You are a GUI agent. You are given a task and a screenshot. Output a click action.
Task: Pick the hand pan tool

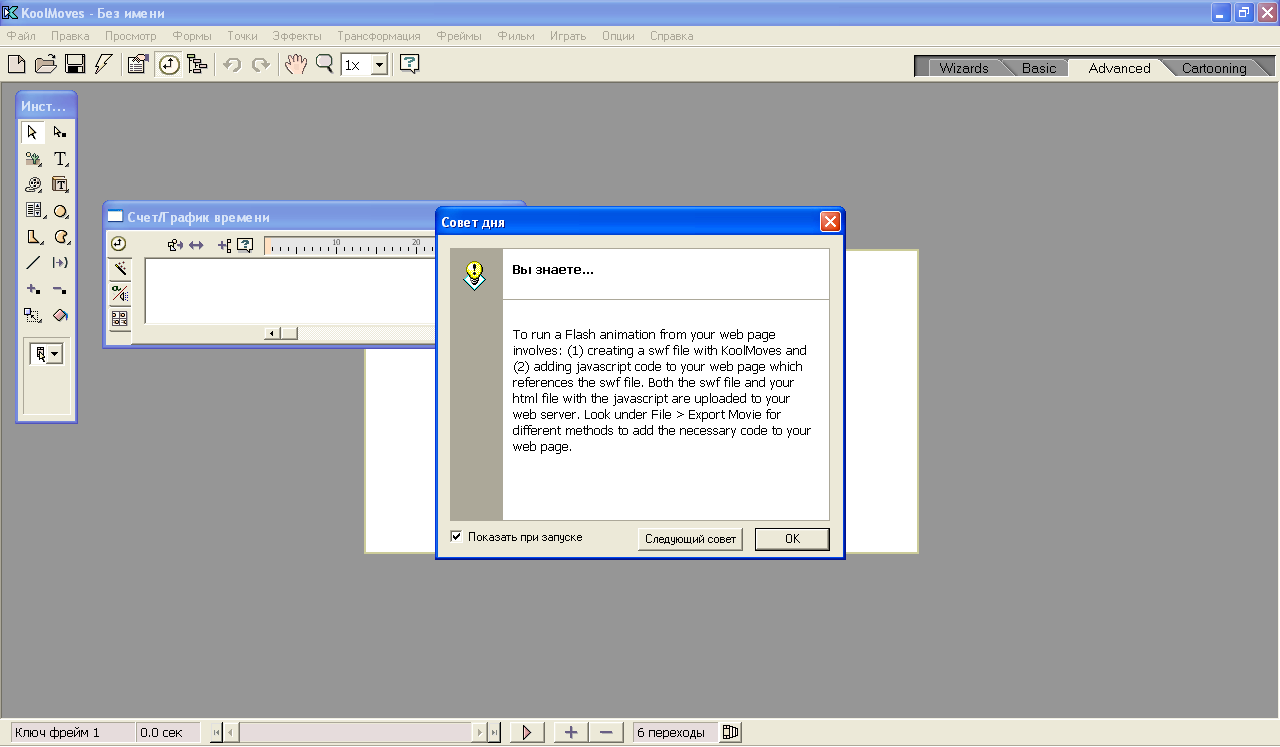tap(295, 64)
